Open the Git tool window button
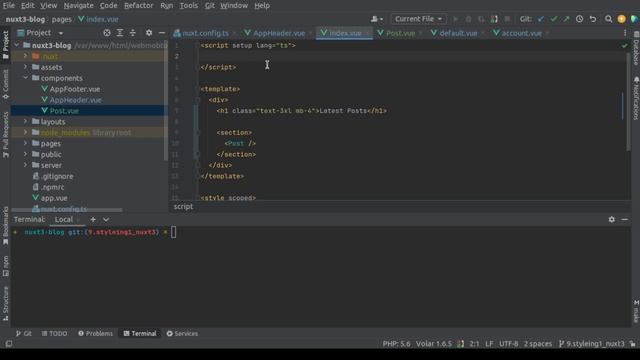This screenshot has height=360, width=640. [24, 333]
